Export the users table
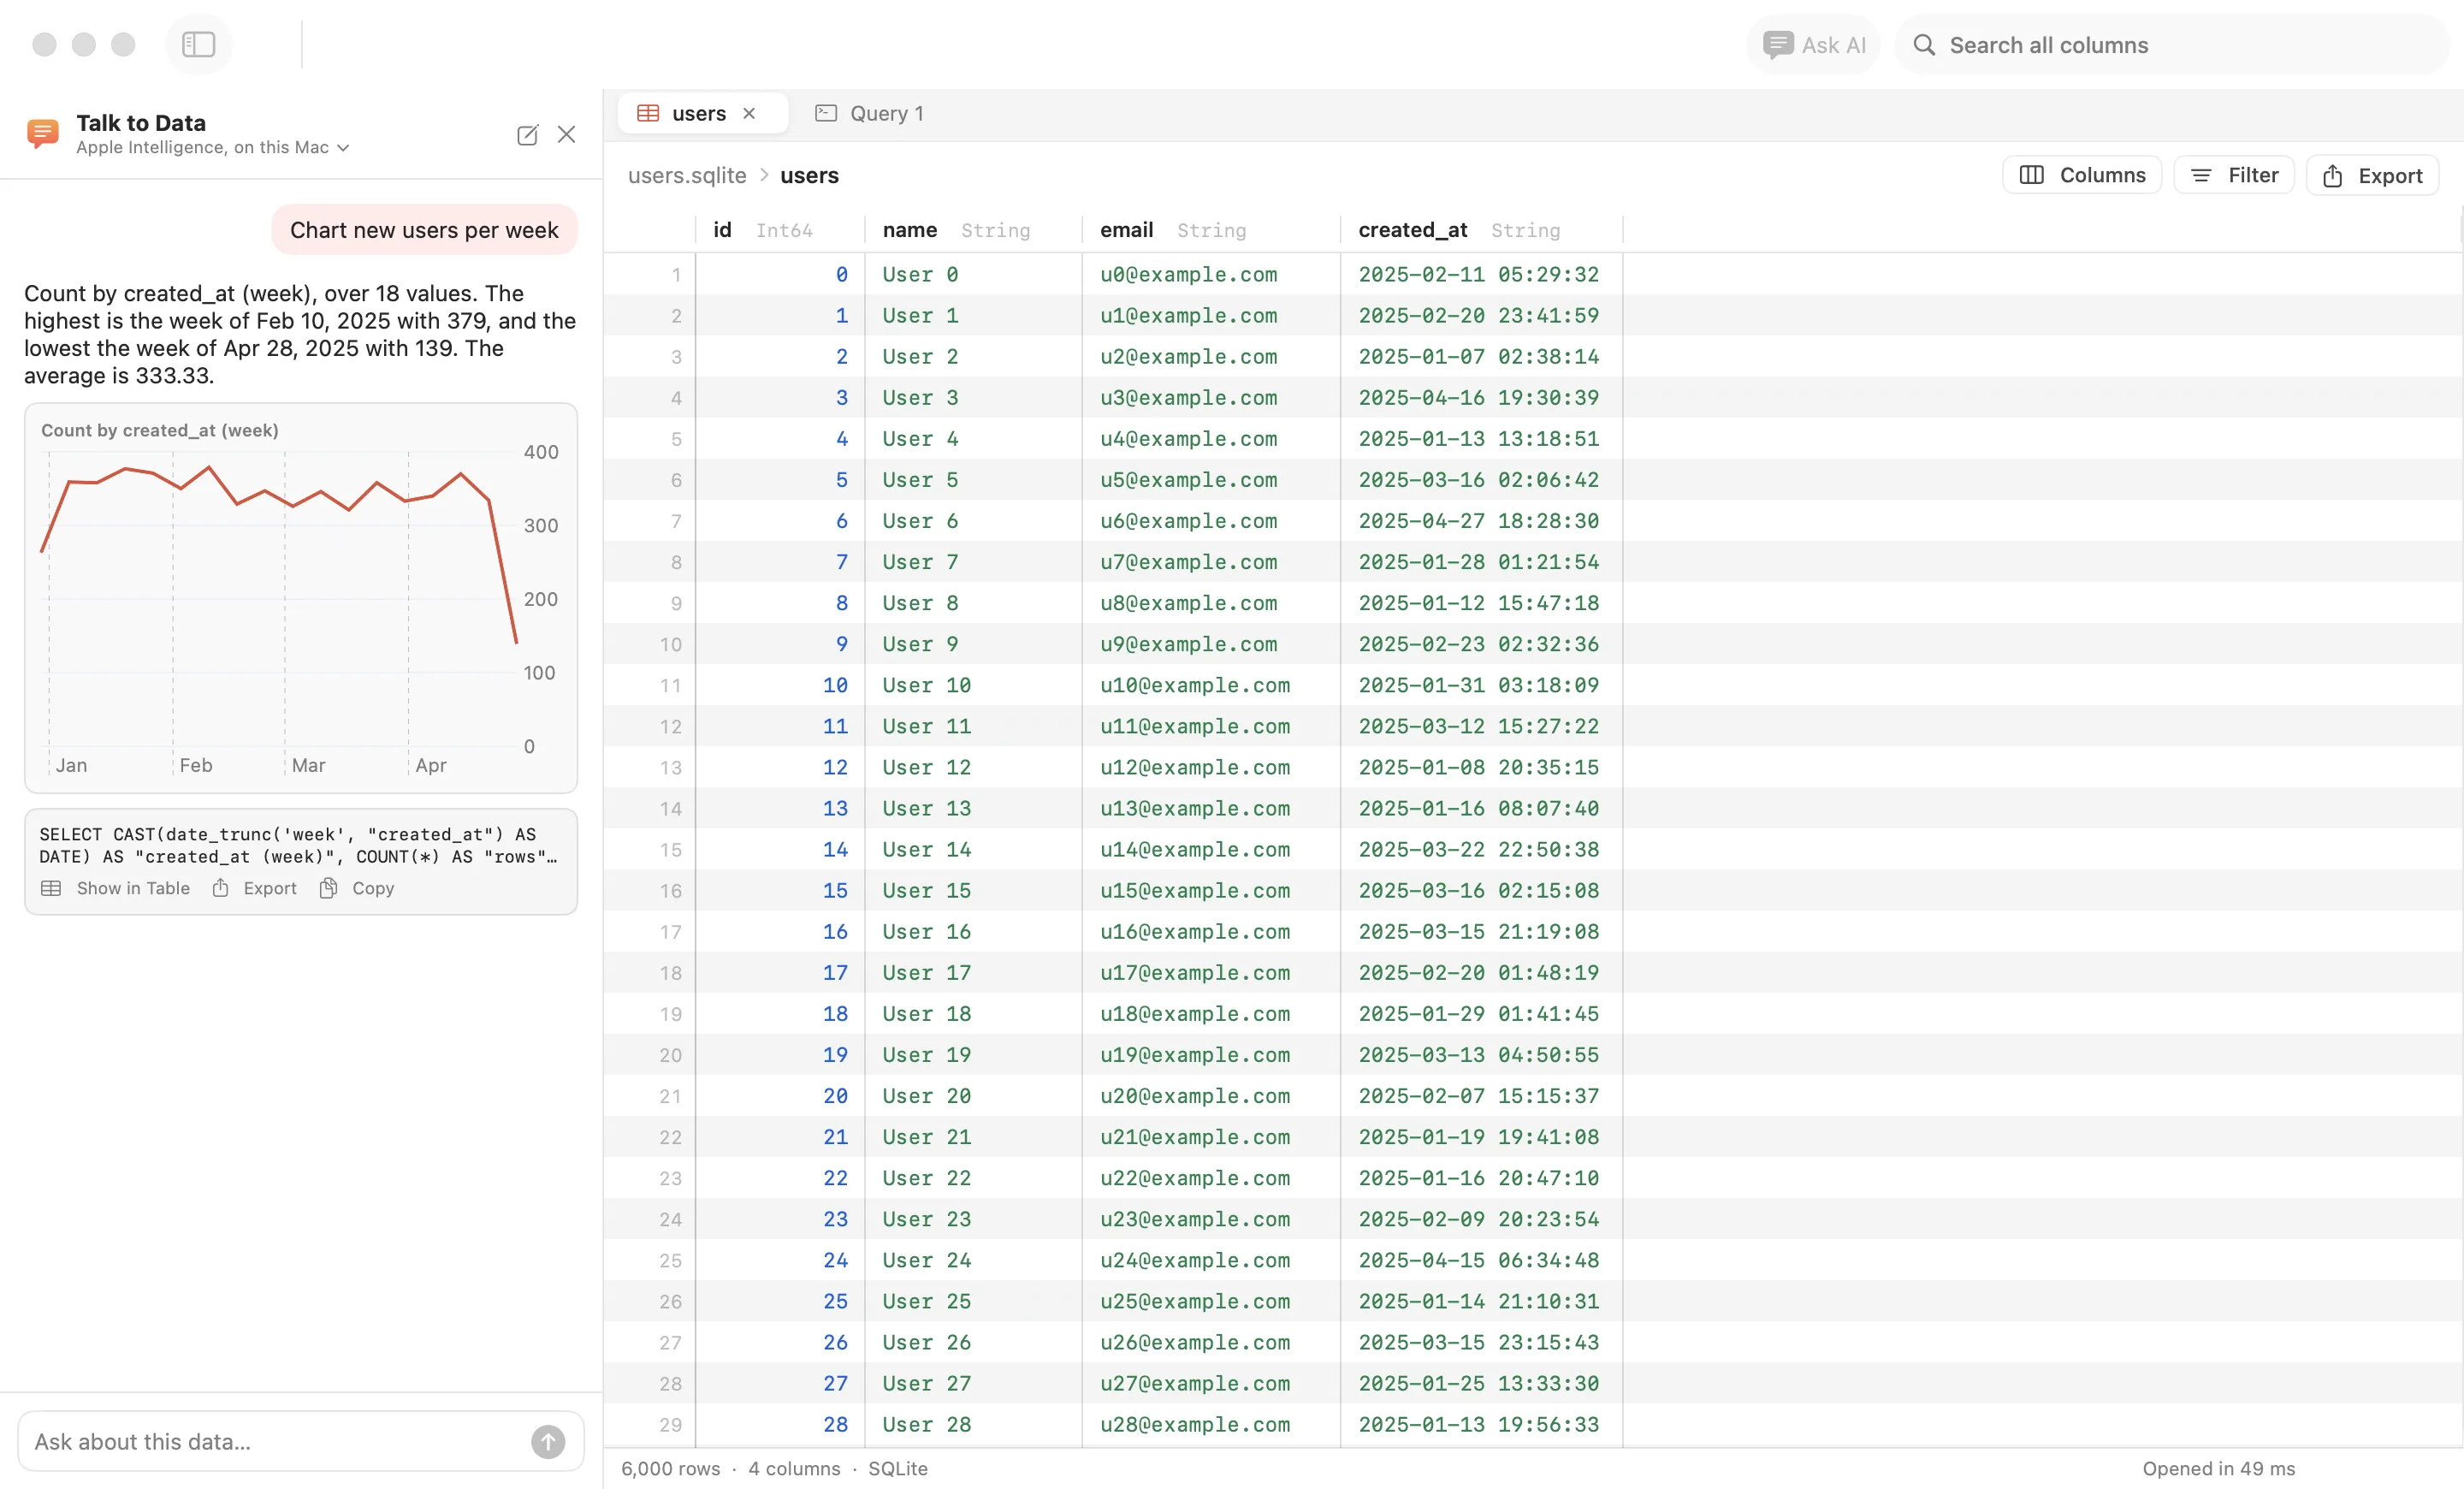Screen dimensions: 2464x1489 [2372, 175]
